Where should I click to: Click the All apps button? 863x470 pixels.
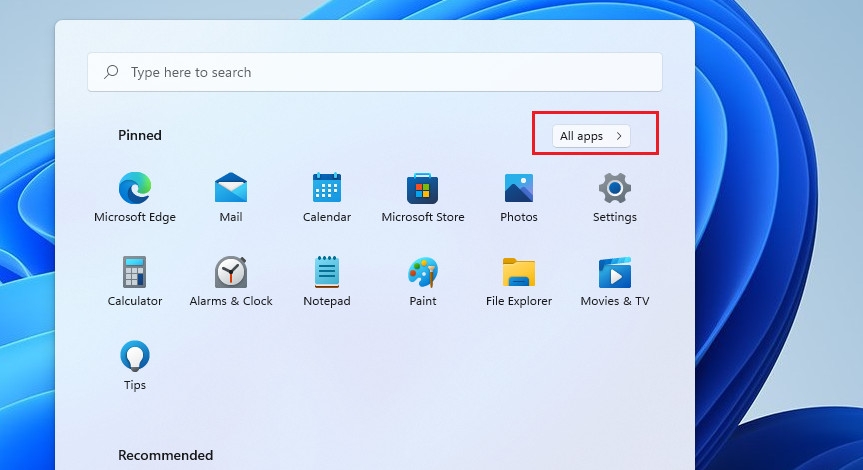[591, 136]
